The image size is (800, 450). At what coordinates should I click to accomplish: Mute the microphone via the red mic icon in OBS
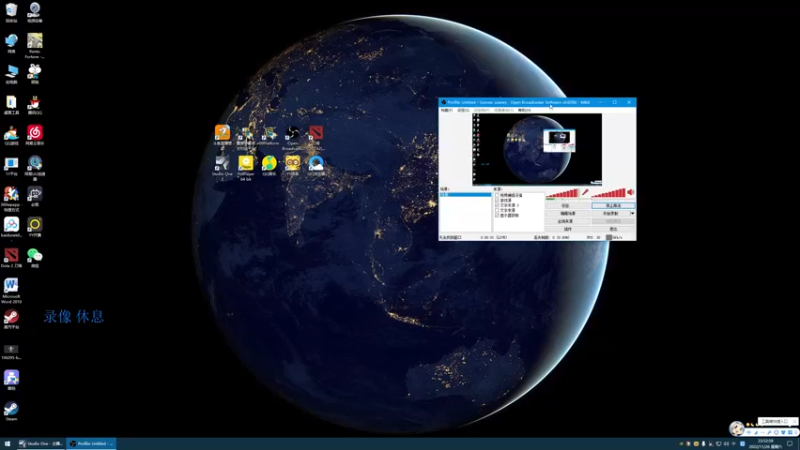[x=585, y=192]
